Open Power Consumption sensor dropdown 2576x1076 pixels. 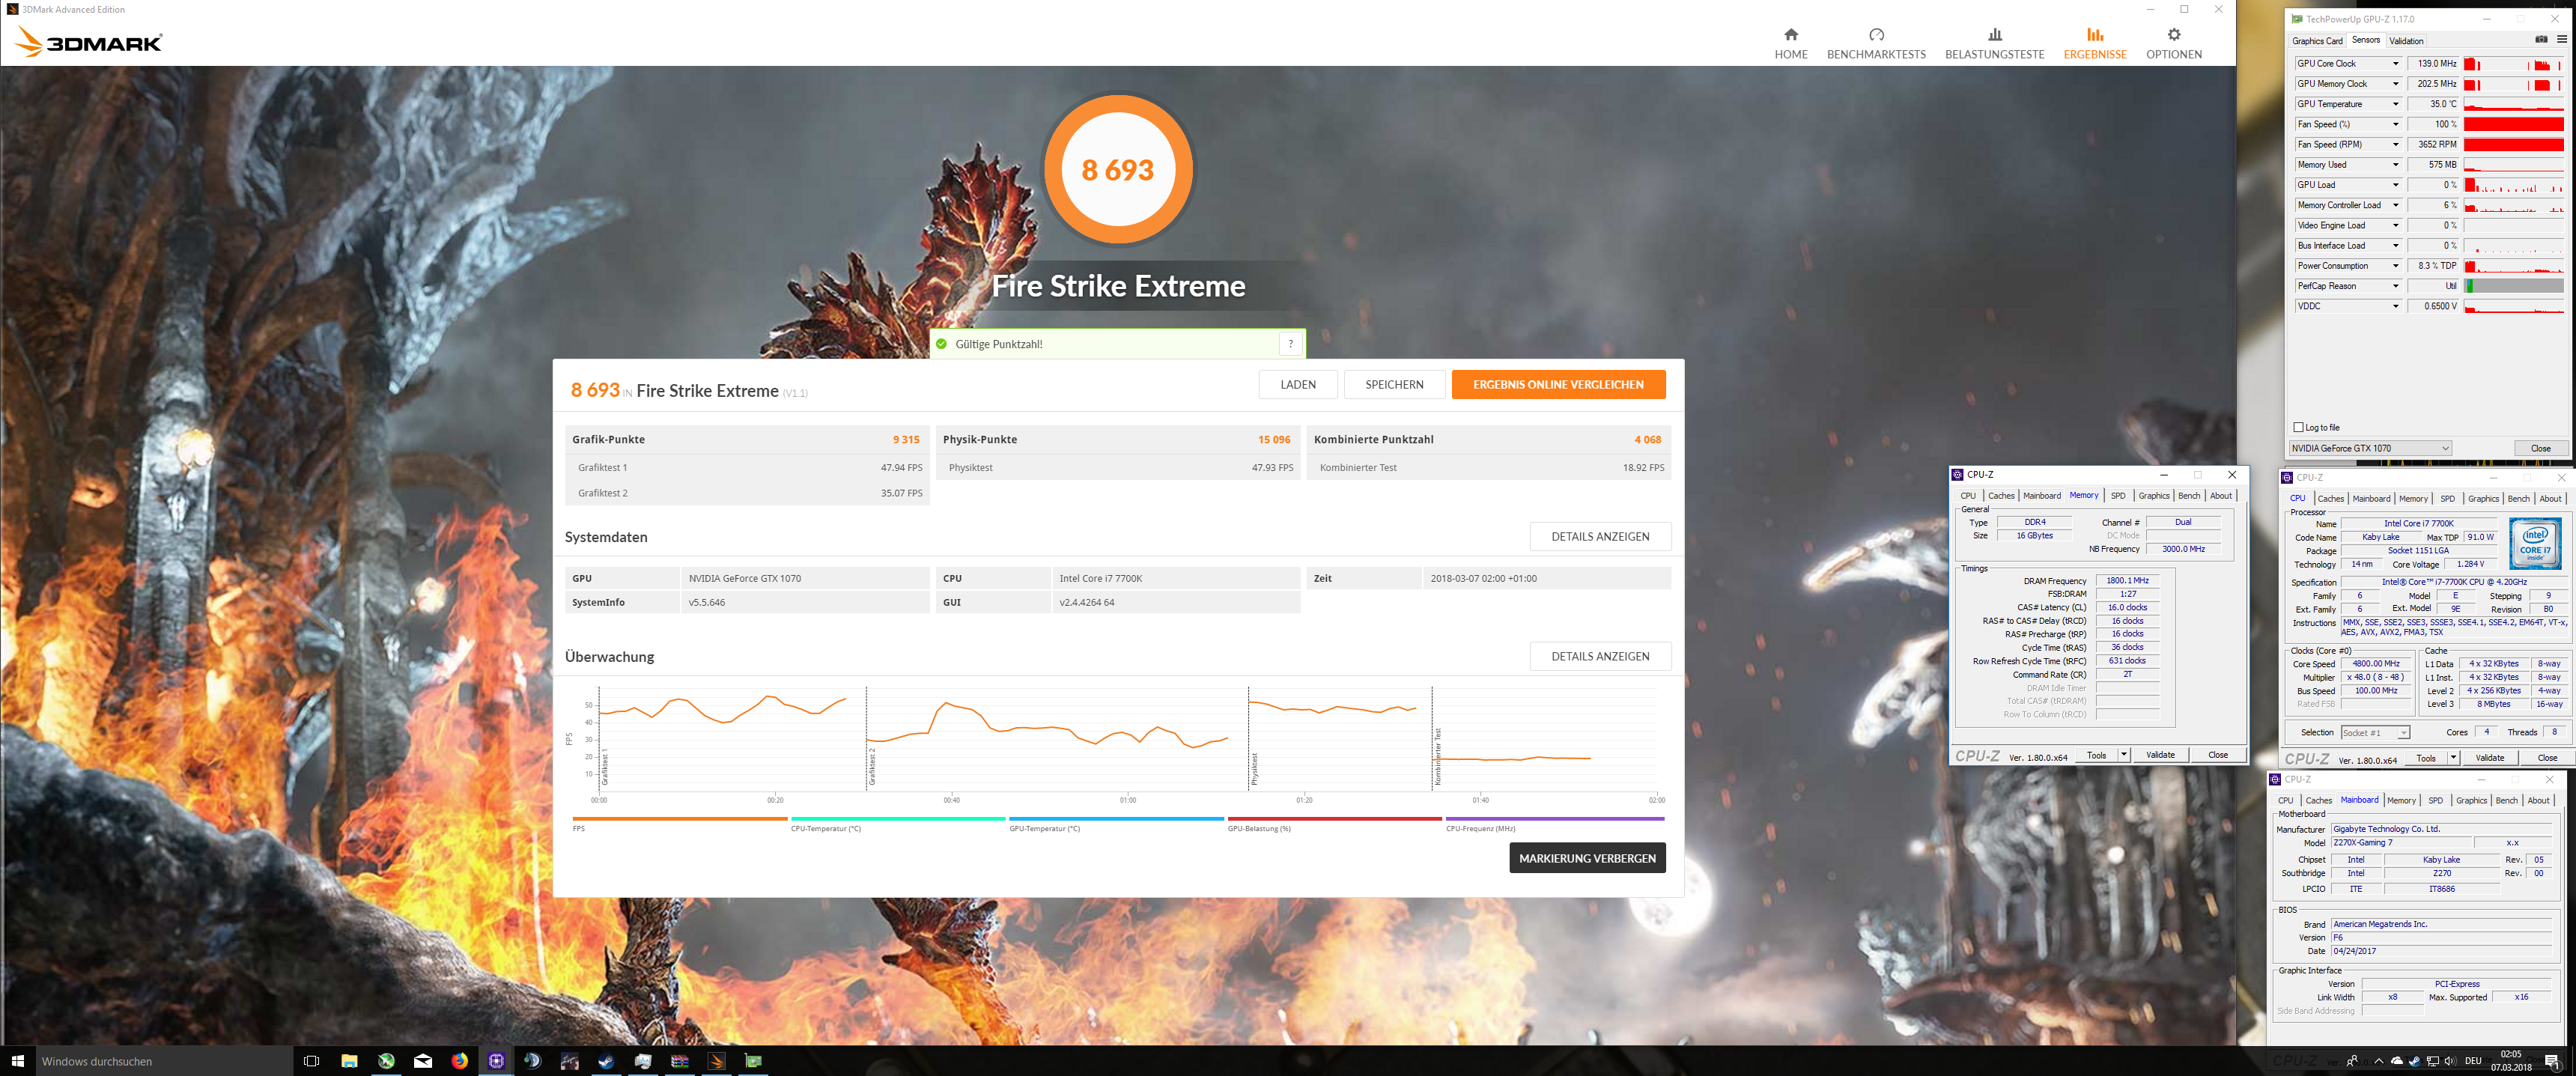pyautogui.click(x=2395, y=266)
